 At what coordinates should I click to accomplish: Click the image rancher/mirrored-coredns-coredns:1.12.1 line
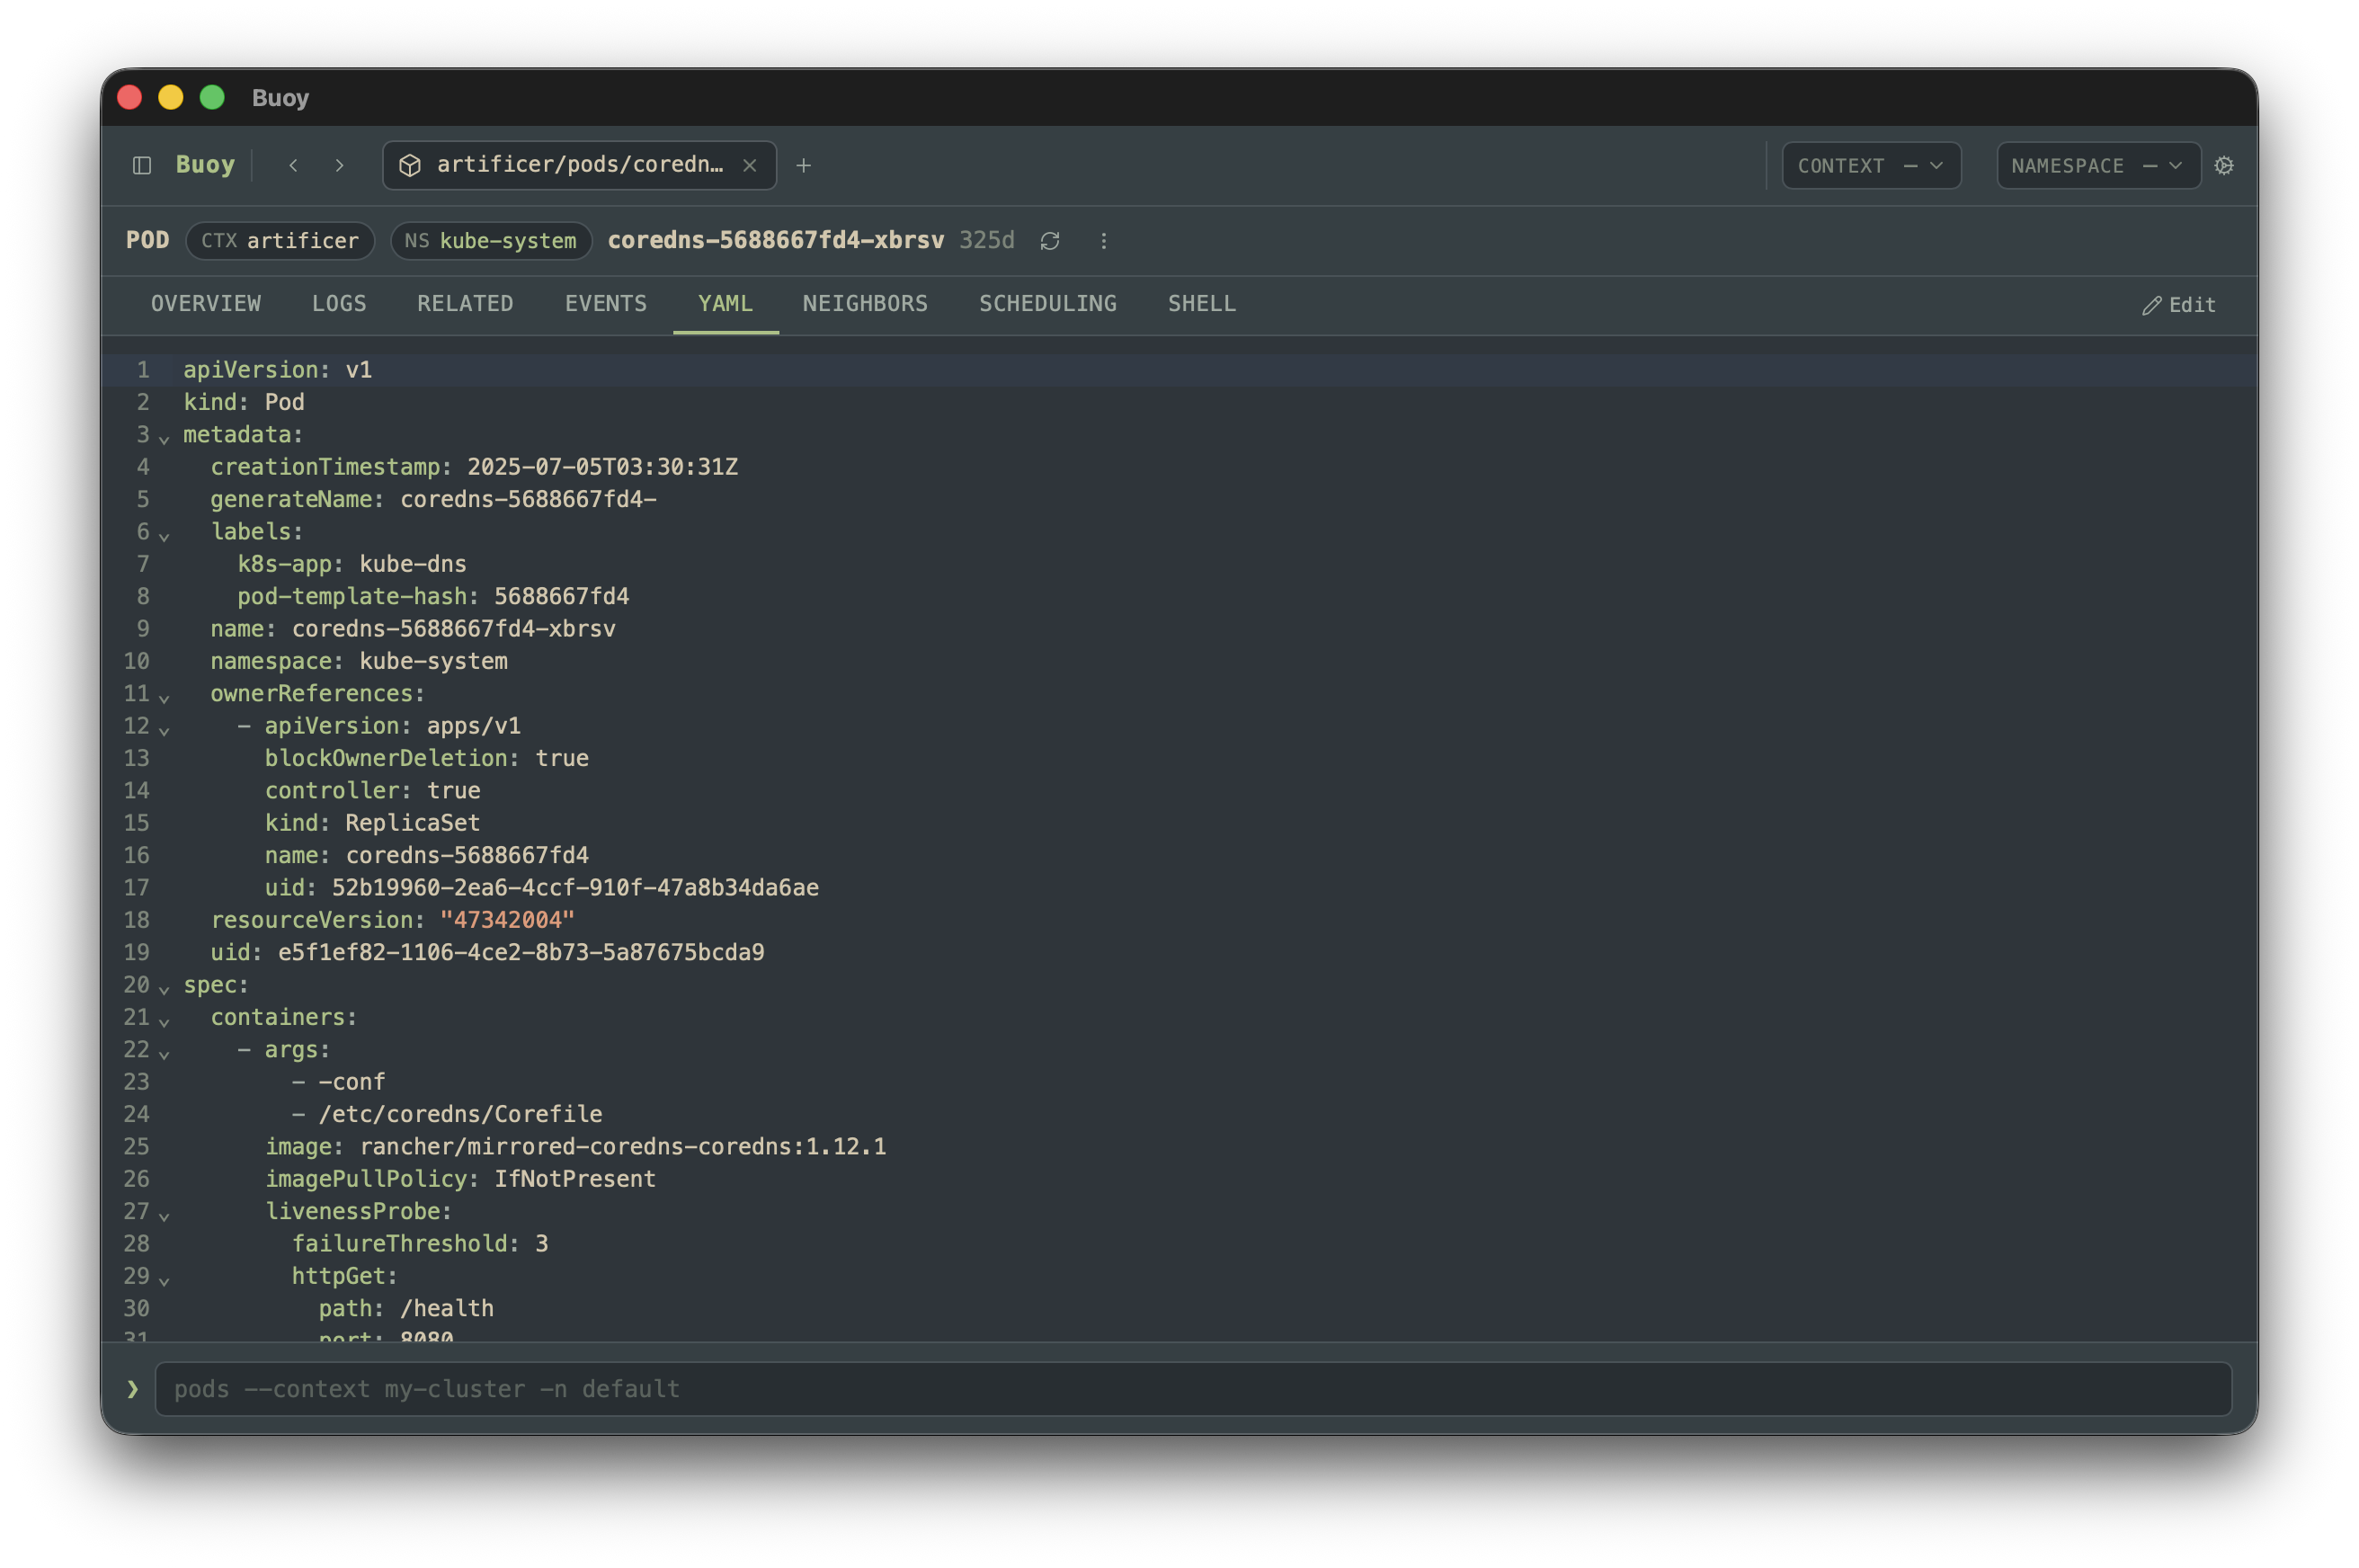point(576,1146)
